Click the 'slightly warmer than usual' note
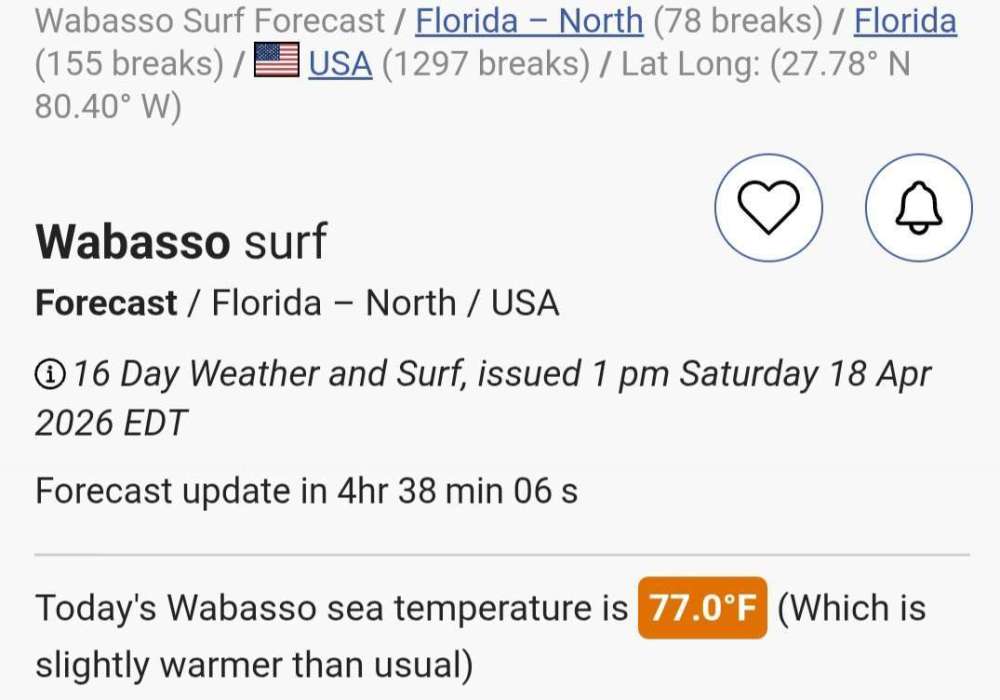This screenshot has height=700, width=1000. [253, 665]
